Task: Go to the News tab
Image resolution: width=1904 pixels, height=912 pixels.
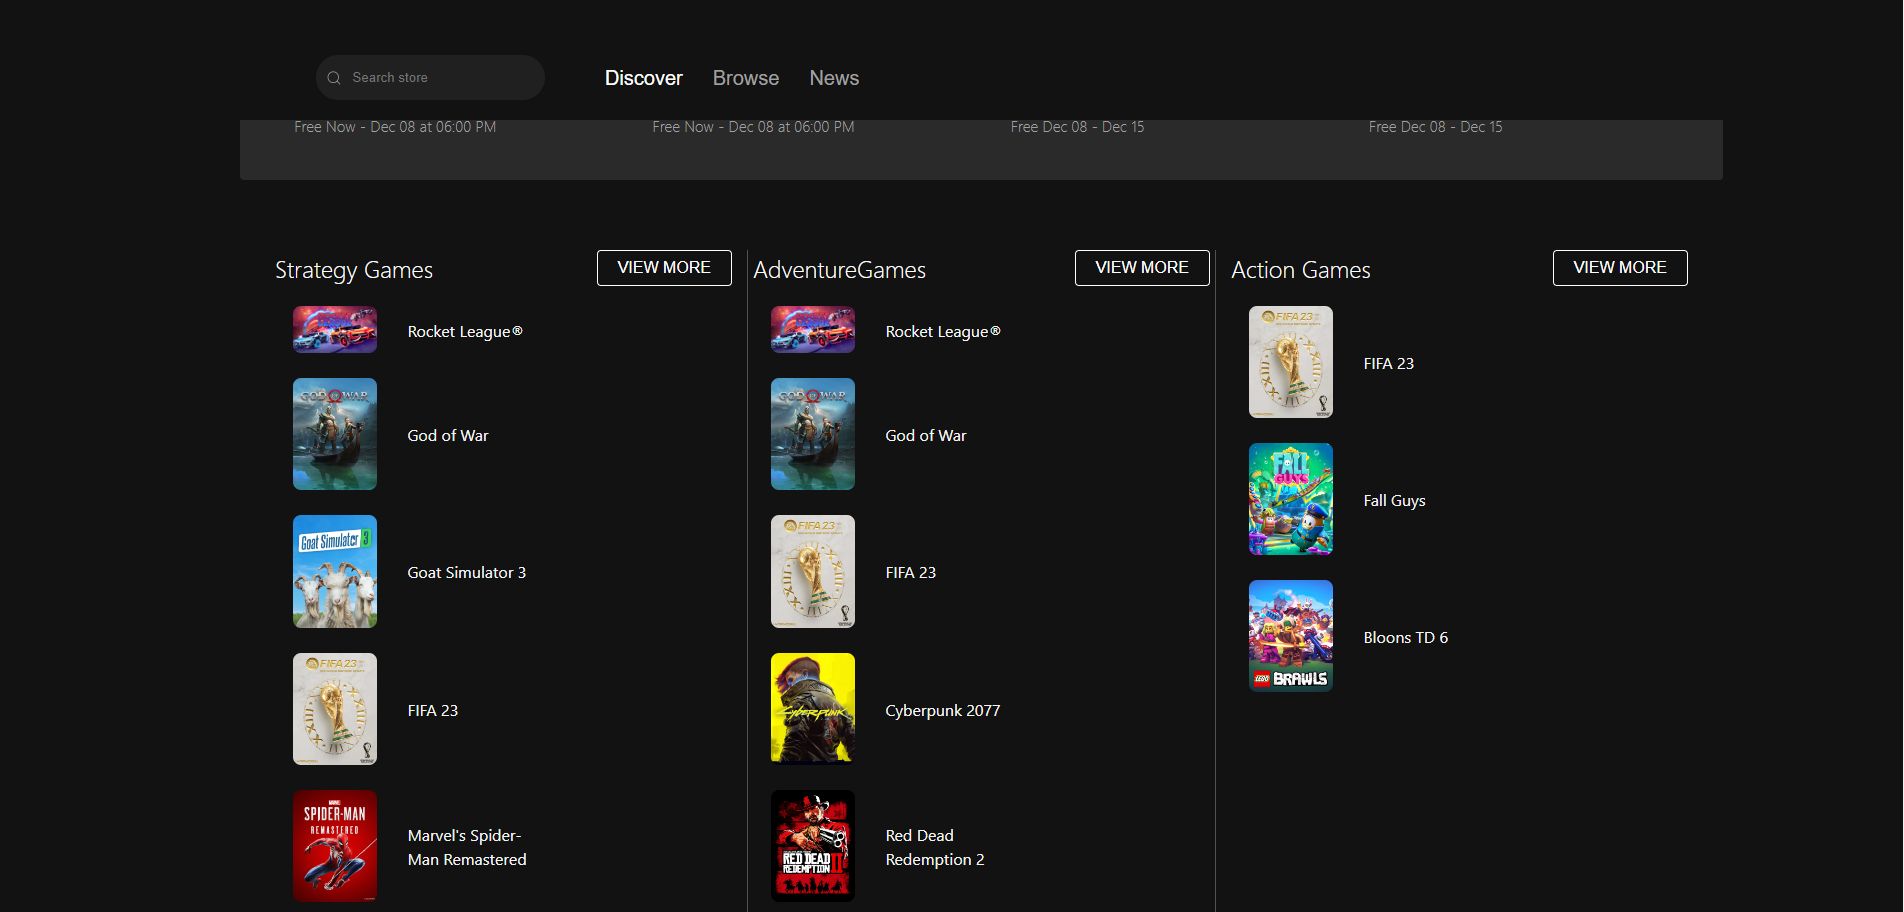Action: coord(834,78)
